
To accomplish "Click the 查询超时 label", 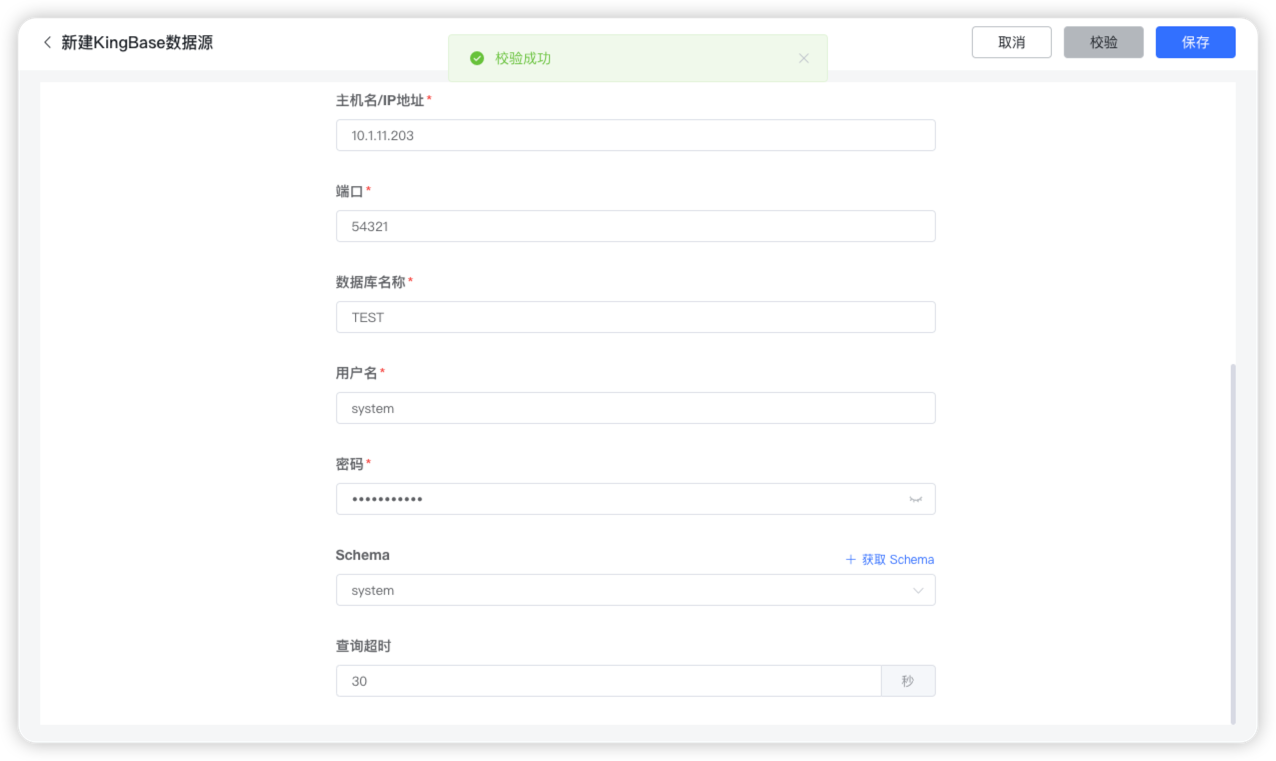I will pos(363,646).
